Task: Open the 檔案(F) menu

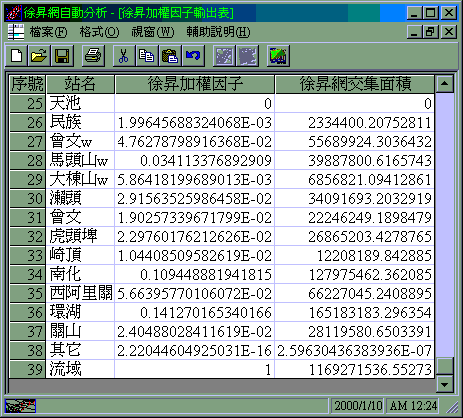Action: coord(48,32)
